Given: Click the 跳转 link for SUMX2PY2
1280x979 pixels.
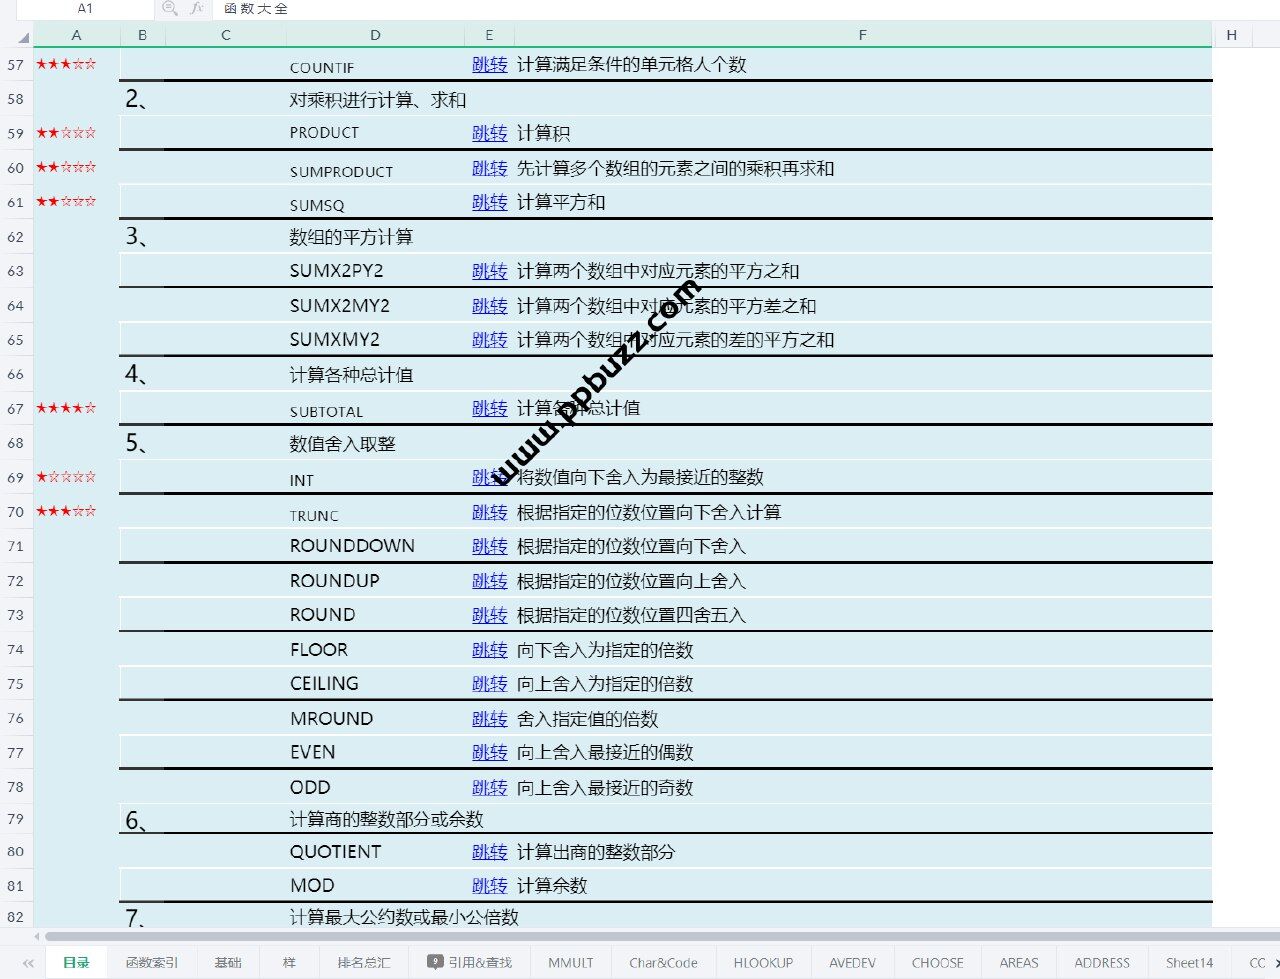Looking at the screenshot, I should point(490,271).
